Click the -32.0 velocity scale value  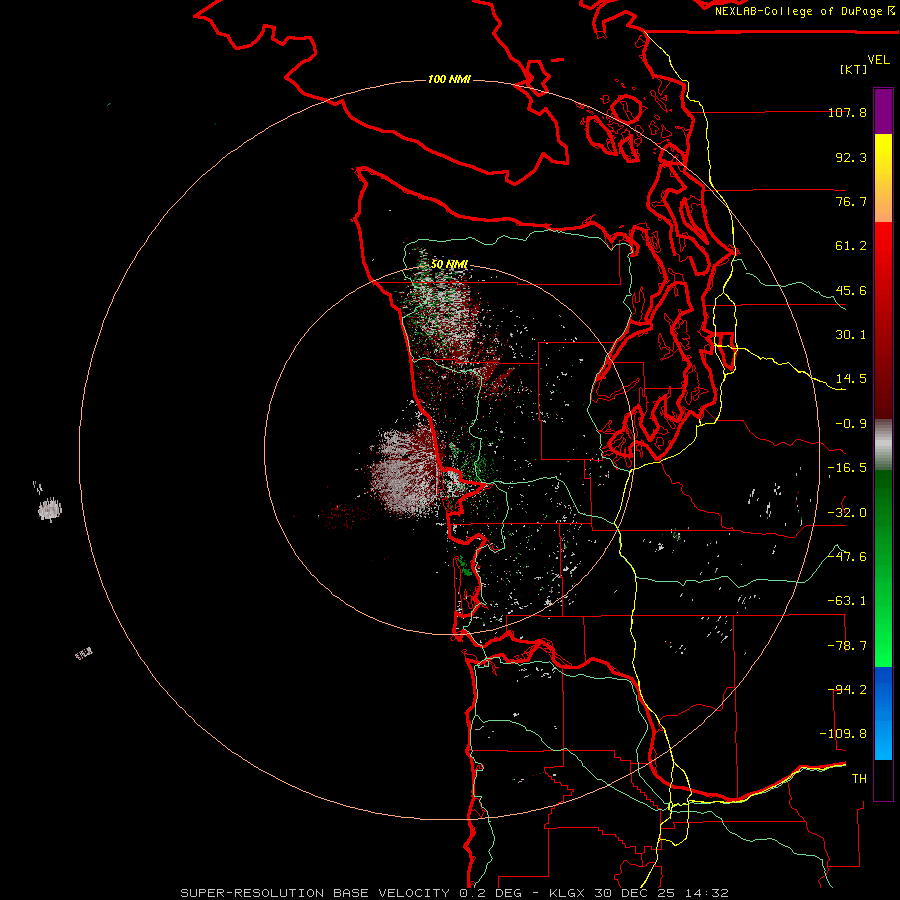pyautogui.click(x=847, y=513)
